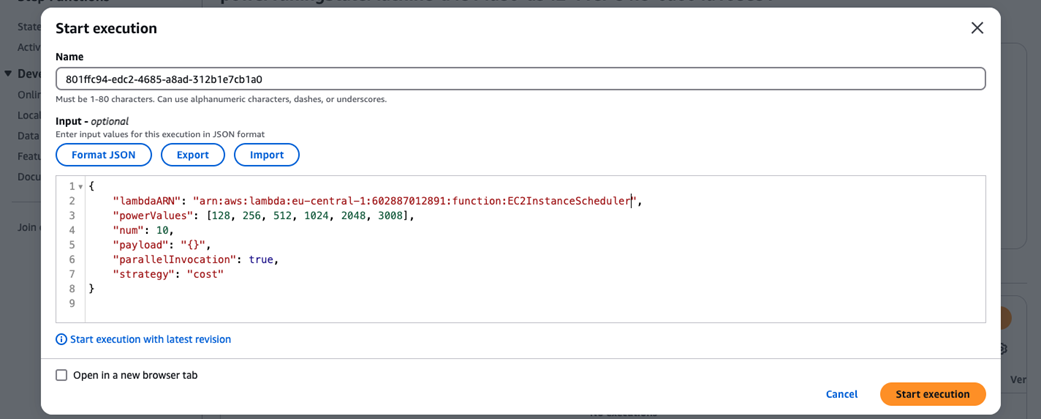
Task: Click the closing brace on line 8
Action: coord(92,288)
